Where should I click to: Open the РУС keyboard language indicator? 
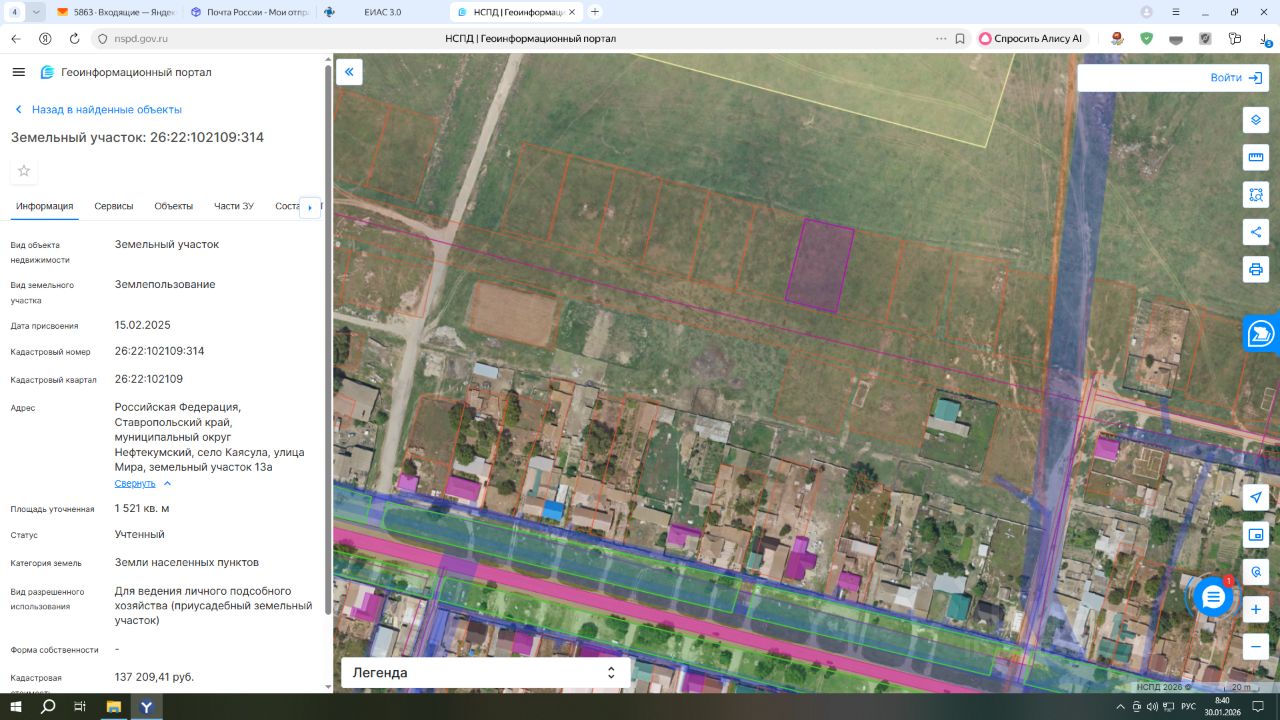(x=1189, y=707)
